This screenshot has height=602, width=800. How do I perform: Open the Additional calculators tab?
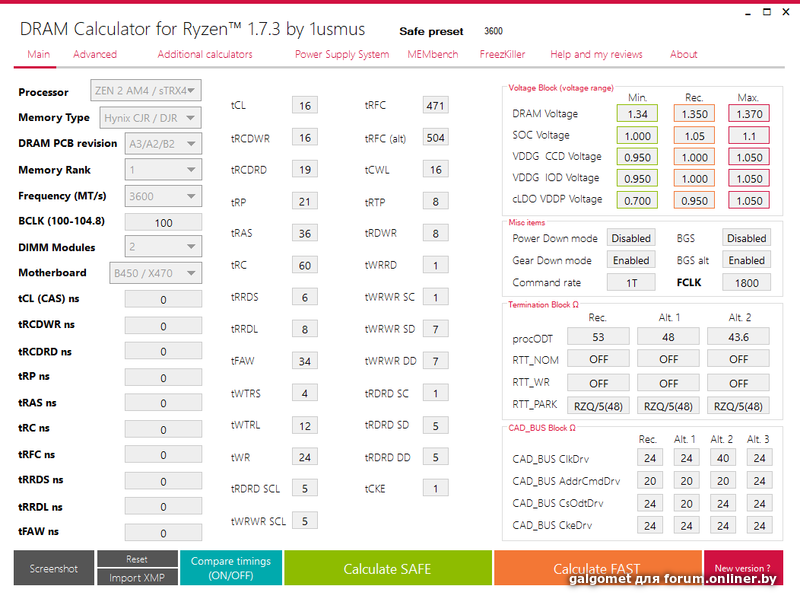pyautogui.click(x=205, y=55)
